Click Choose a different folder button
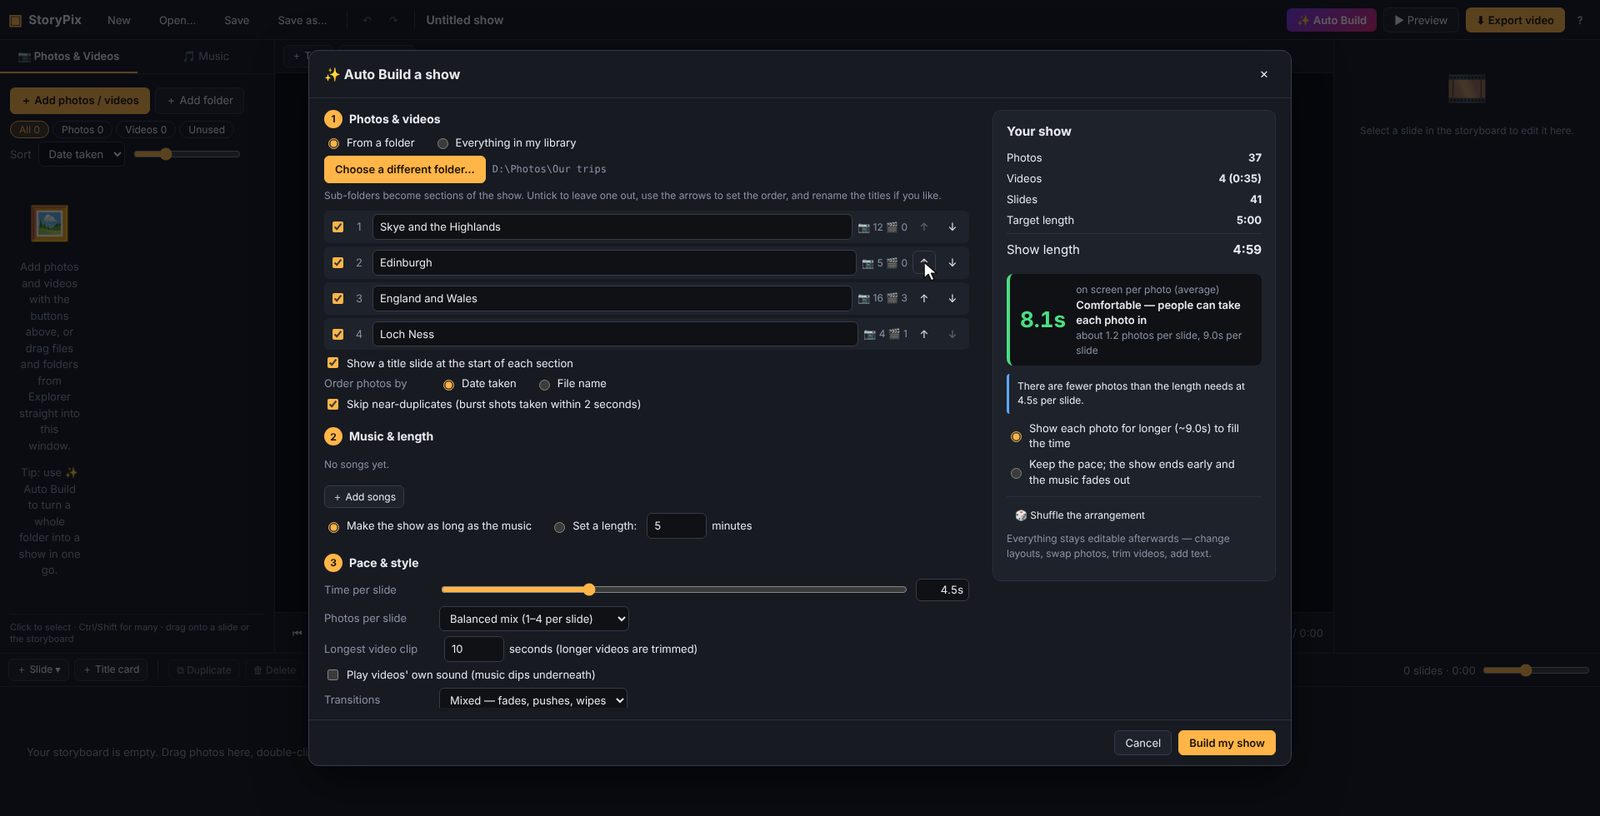The image size is (1600, 816). pos(405,169)
